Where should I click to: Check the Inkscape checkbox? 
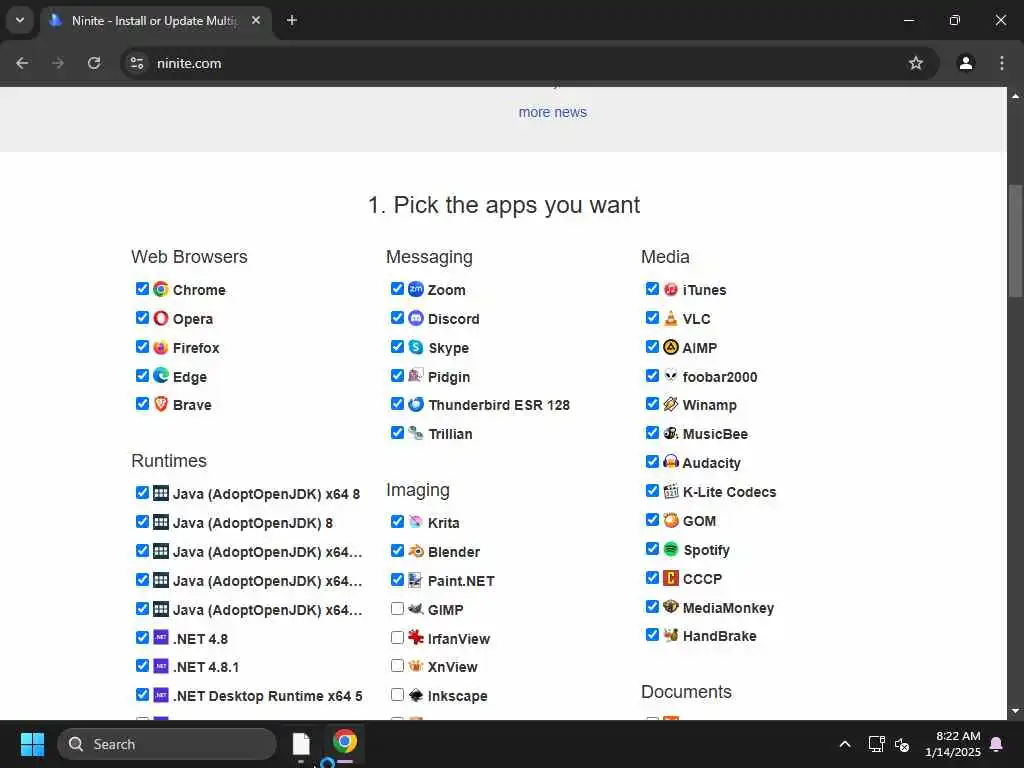tap(397, 694)
